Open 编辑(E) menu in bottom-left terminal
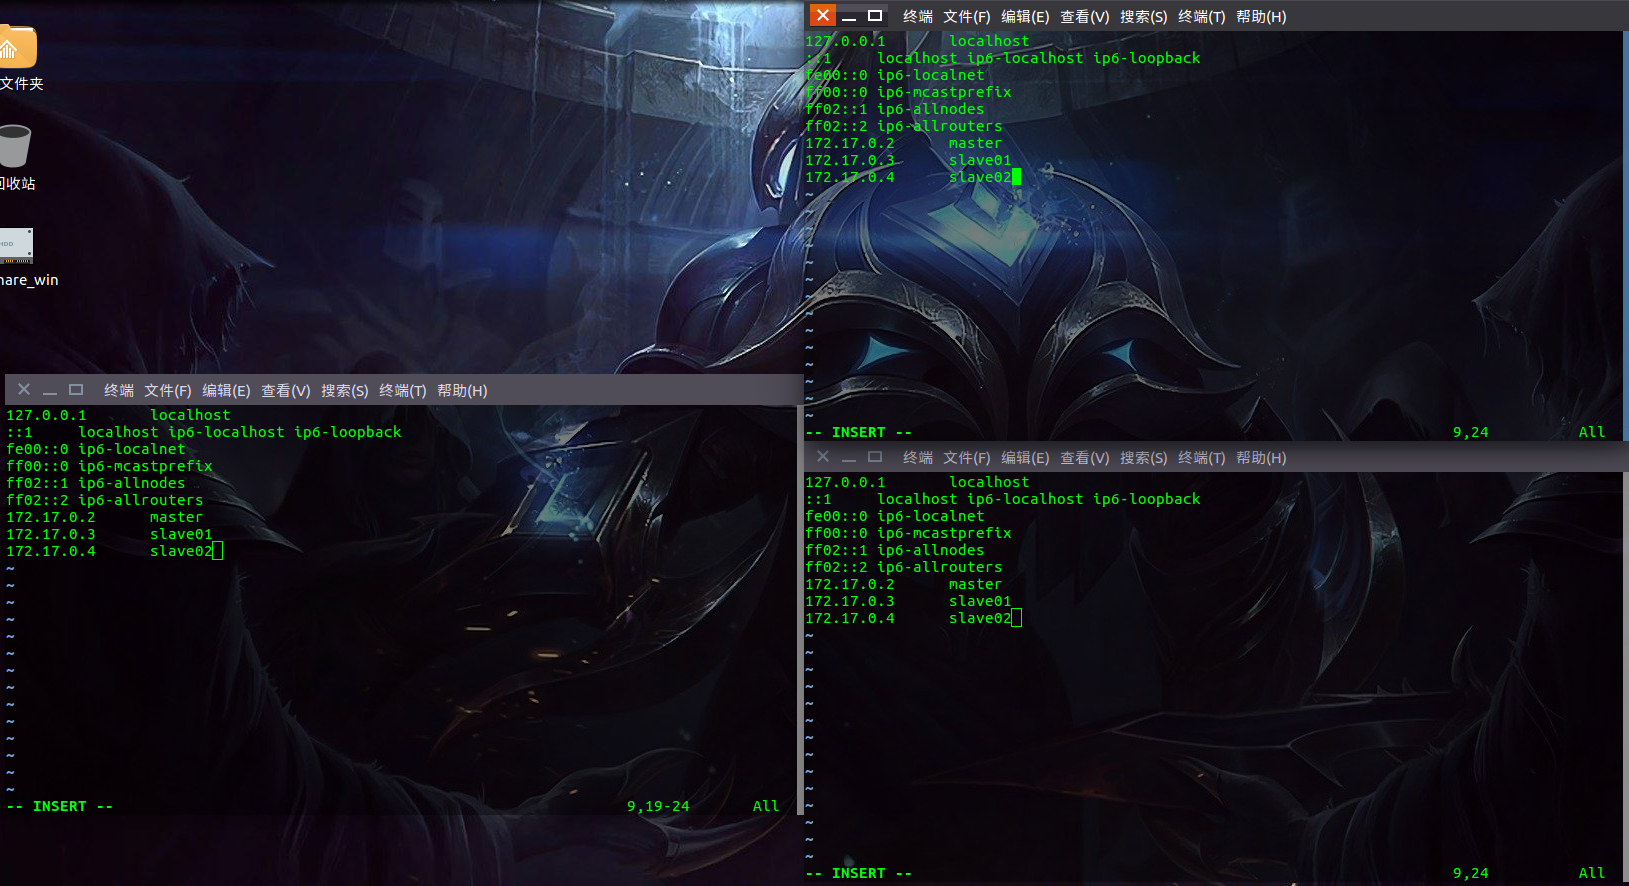1629x886 pixels. [x=226, y=391]
